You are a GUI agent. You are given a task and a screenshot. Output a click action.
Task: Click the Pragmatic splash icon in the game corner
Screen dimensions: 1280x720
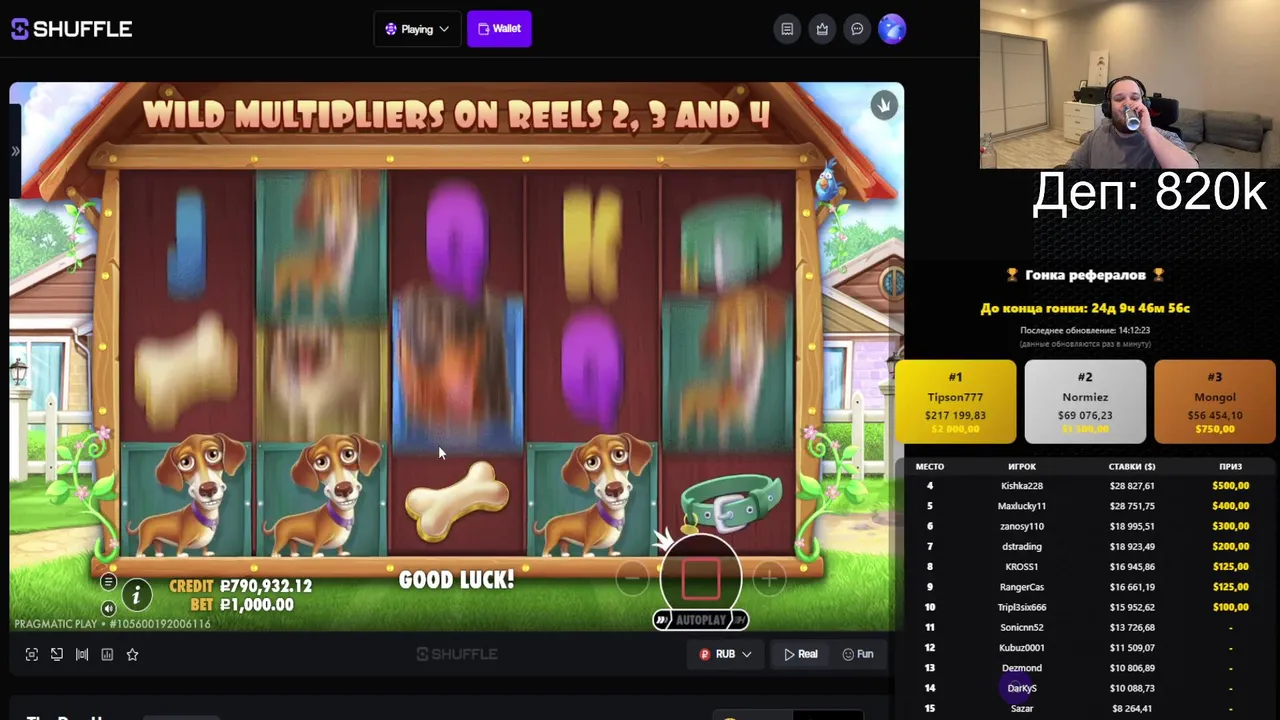[x=884, y=105]
